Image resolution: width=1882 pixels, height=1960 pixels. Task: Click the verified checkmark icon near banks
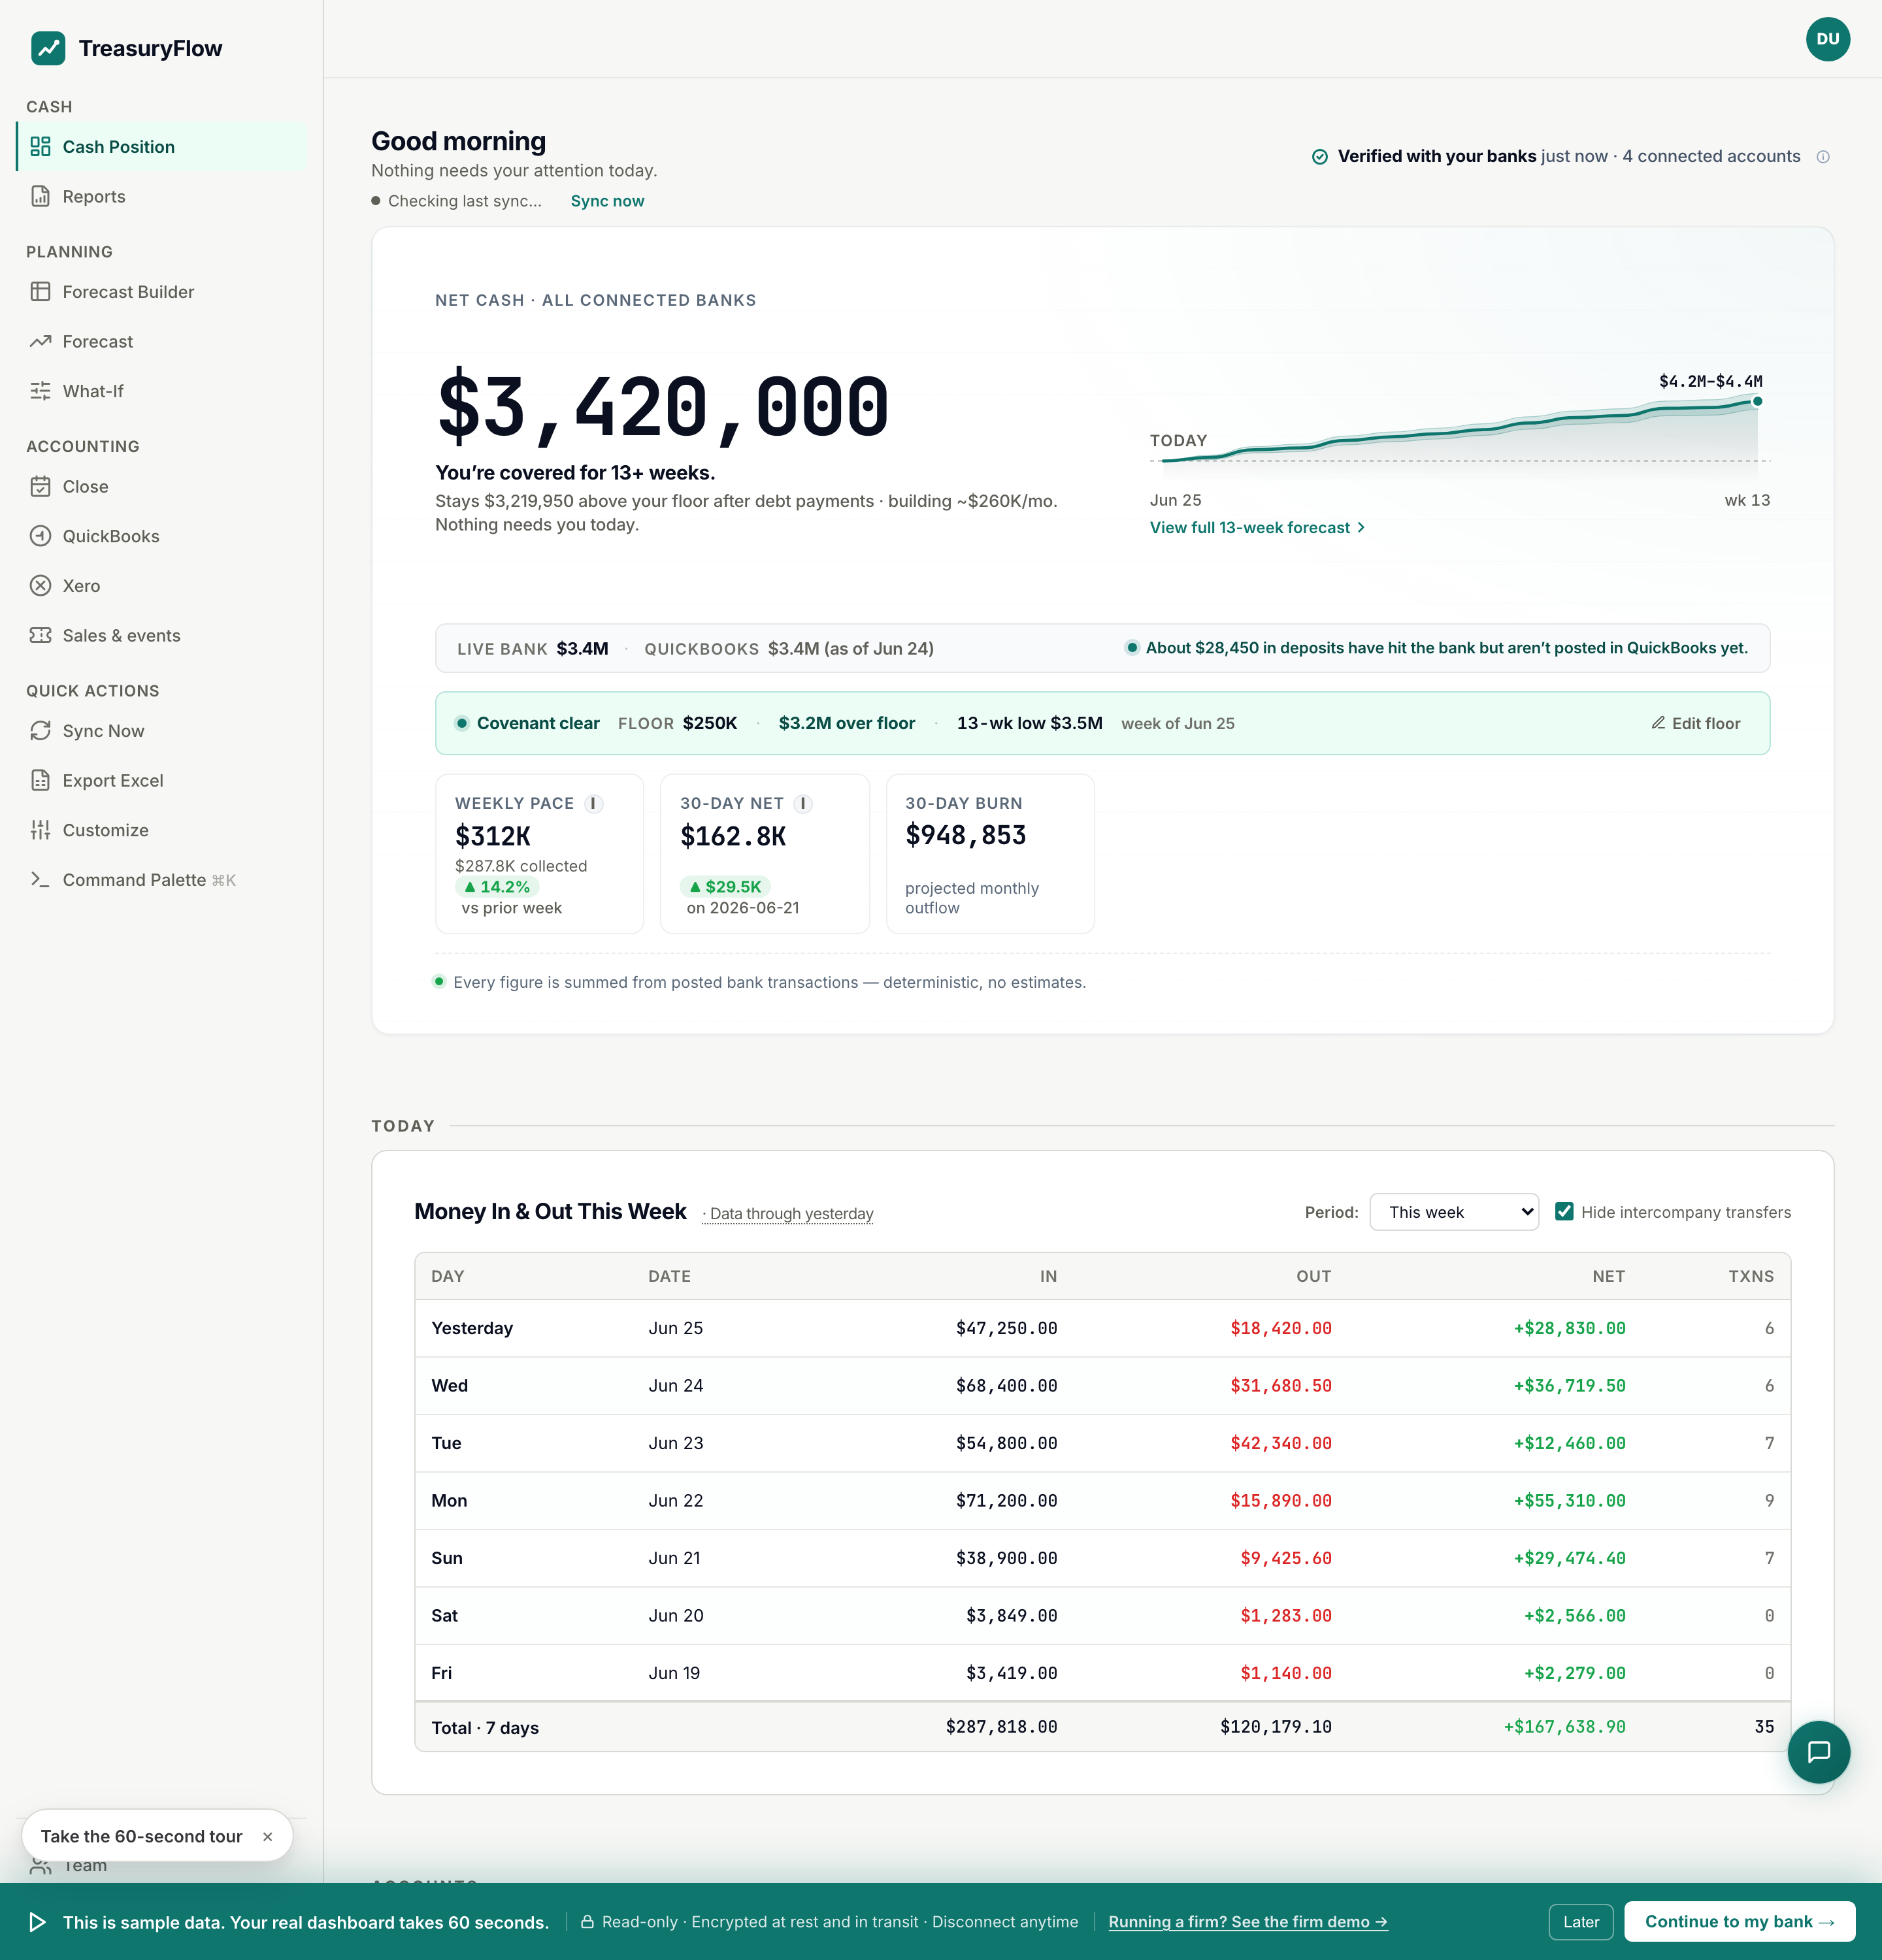[x=1320, y=157]
